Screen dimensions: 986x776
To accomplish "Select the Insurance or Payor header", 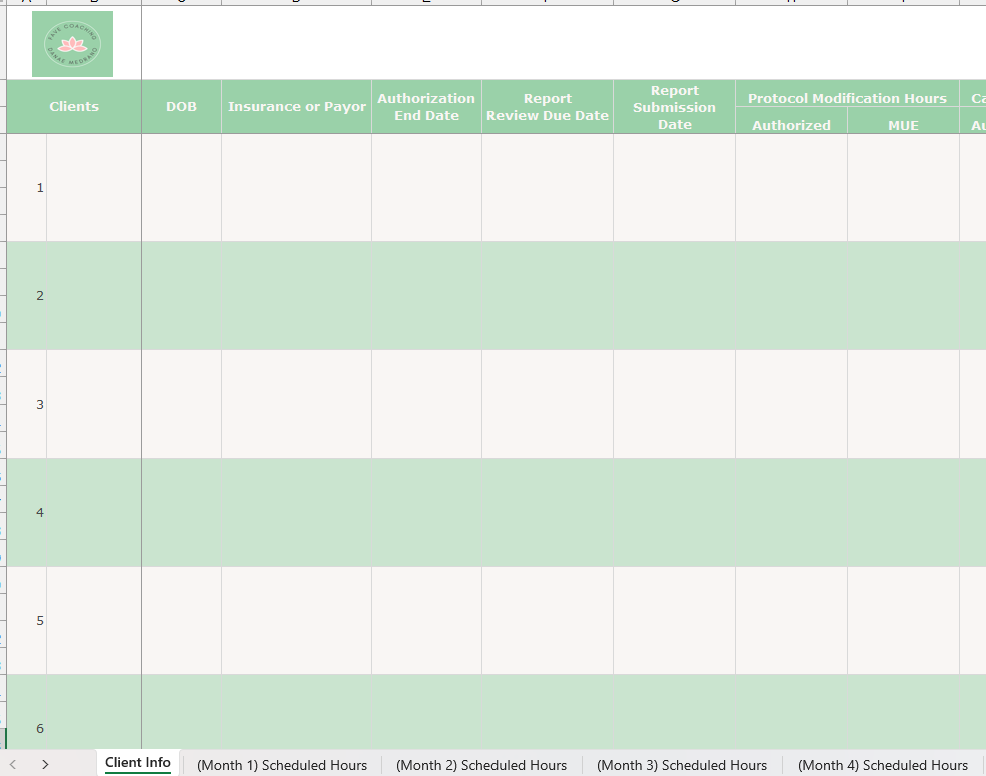I will 296,107.
